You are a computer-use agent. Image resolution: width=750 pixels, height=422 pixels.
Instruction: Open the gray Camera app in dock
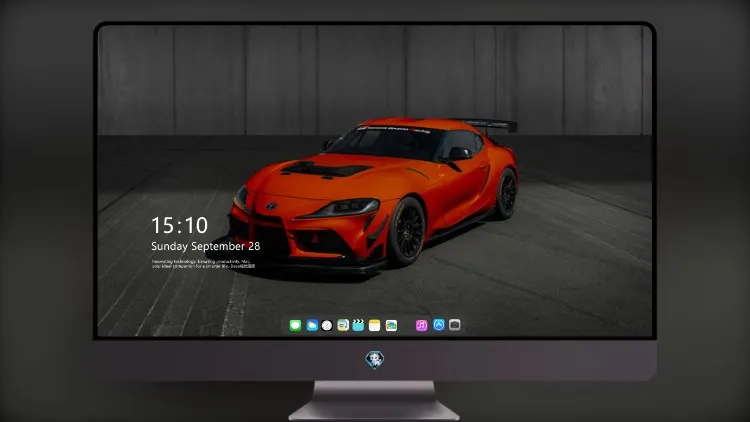coord(454,325)
